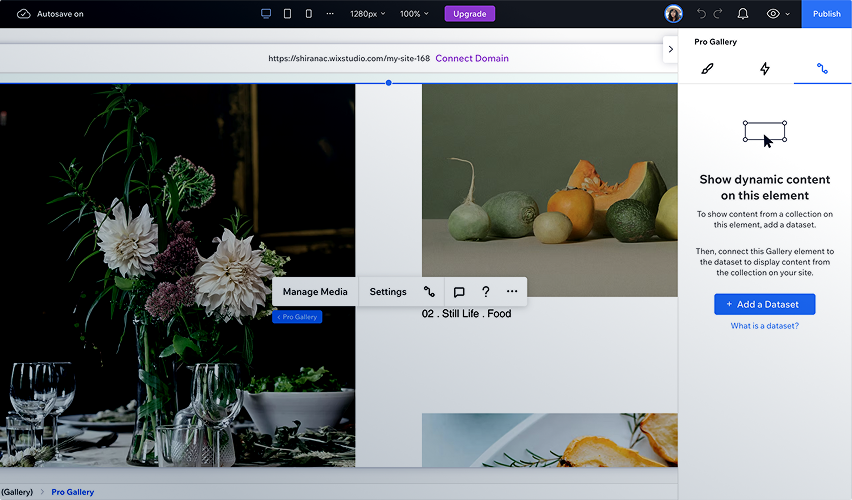Screen dimensions: 852x500
Task: Open help question mark on toolbar
Action: tap(486, 292)
